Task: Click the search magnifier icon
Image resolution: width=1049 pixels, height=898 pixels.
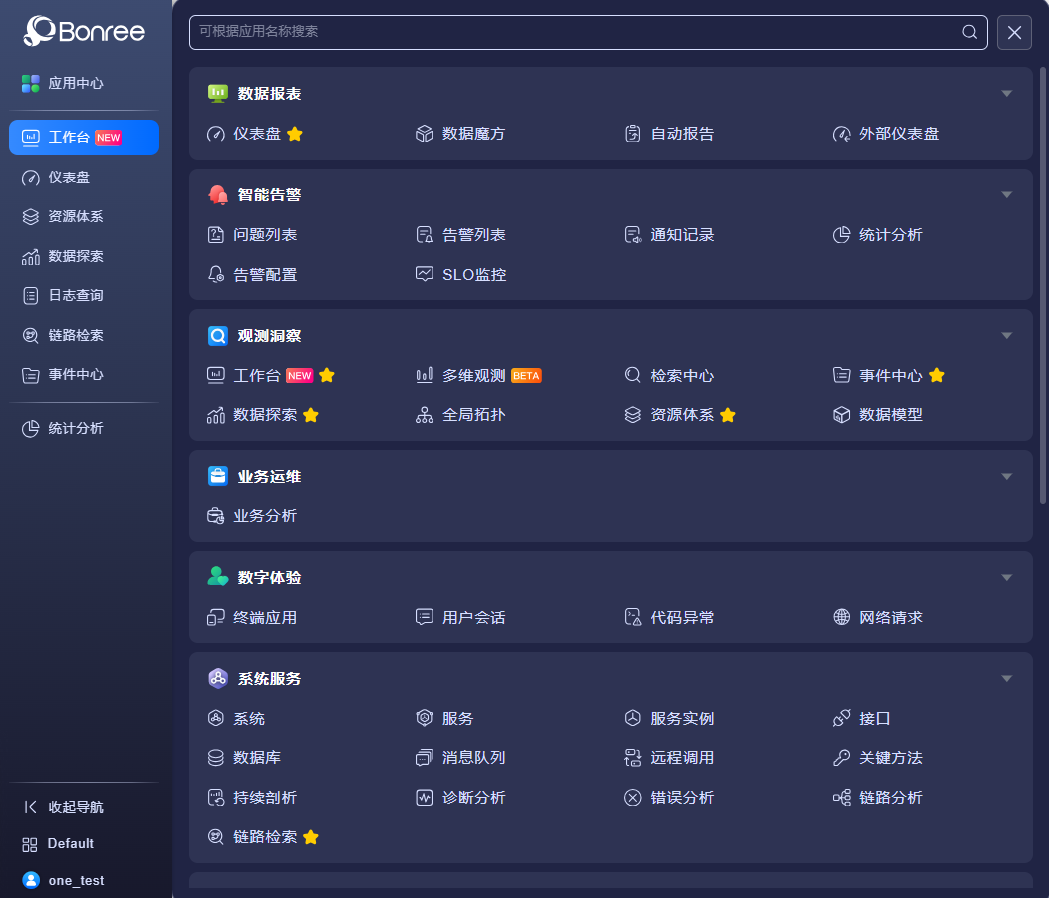Action: [969, 32]
